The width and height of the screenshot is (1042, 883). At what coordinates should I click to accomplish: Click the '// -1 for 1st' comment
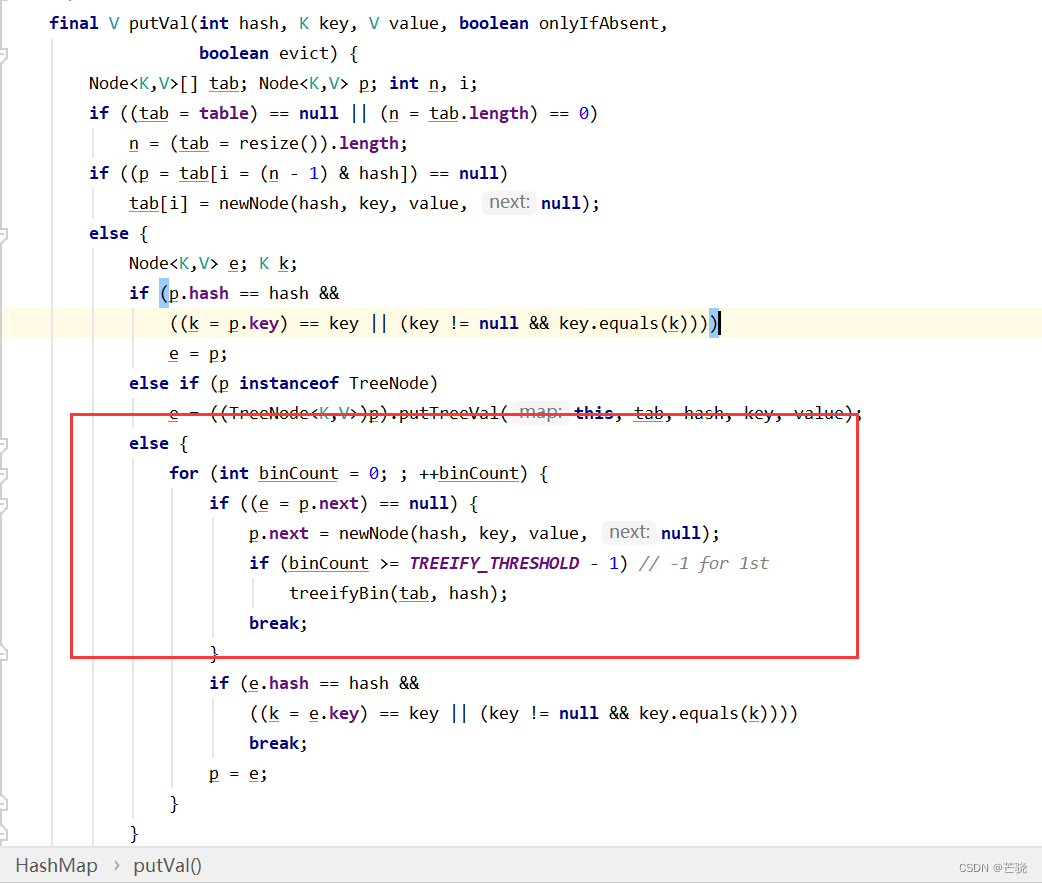(x=703, y=563)
